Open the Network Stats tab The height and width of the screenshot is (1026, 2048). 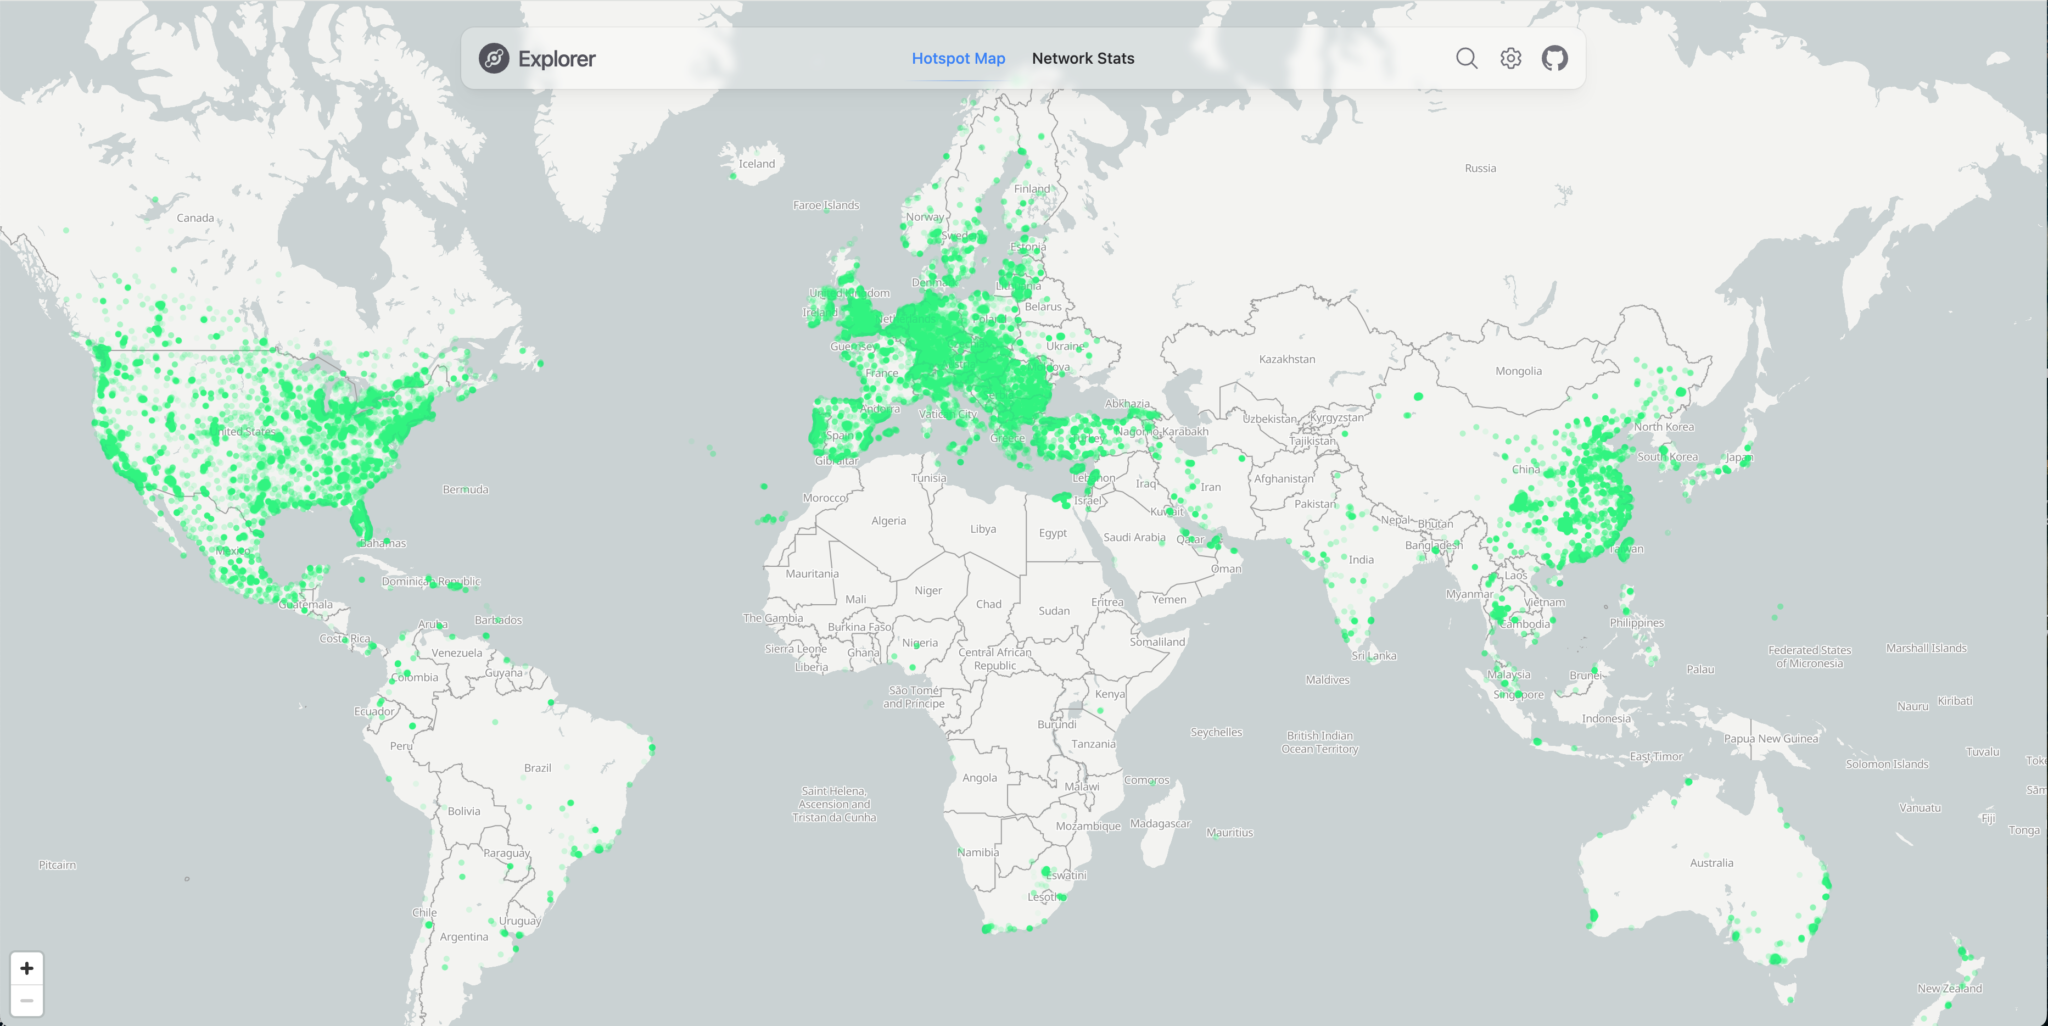(1083, 59)
